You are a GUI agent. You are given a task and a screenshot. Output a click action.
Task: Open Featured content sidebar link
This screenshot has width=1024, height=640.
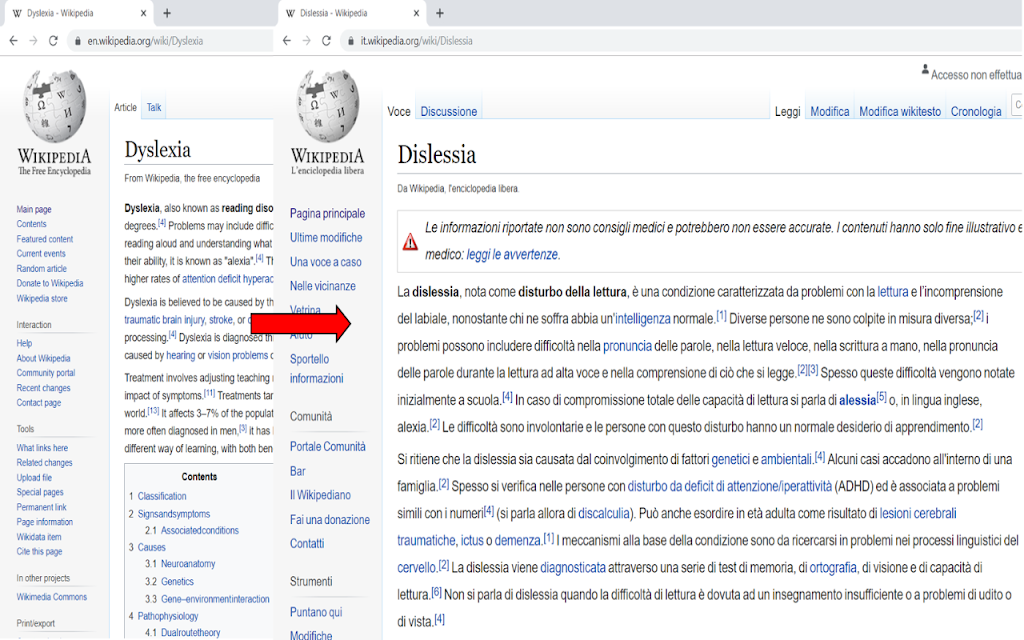tap(44, 239)
